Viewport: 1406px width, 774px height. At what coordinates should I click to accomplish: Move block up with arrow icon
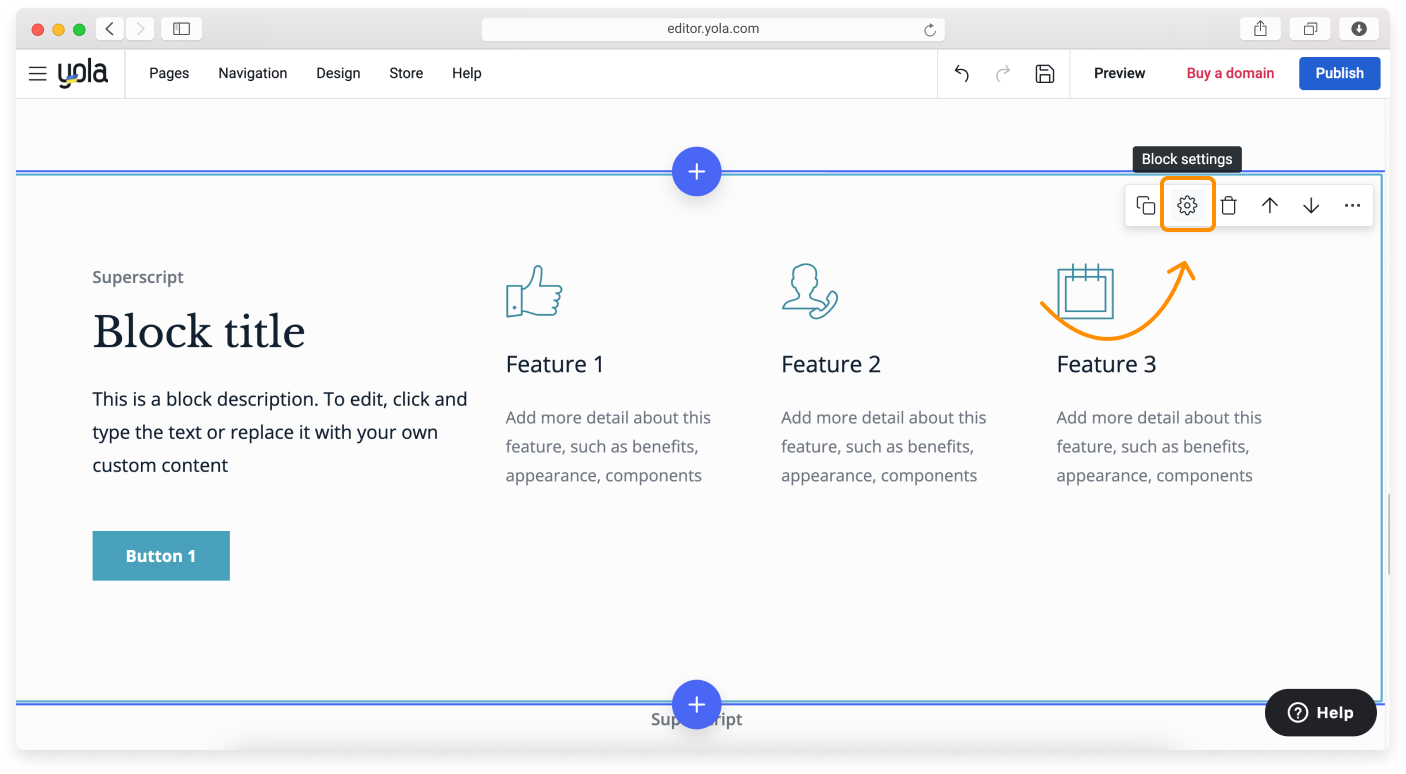(1270, 205)
